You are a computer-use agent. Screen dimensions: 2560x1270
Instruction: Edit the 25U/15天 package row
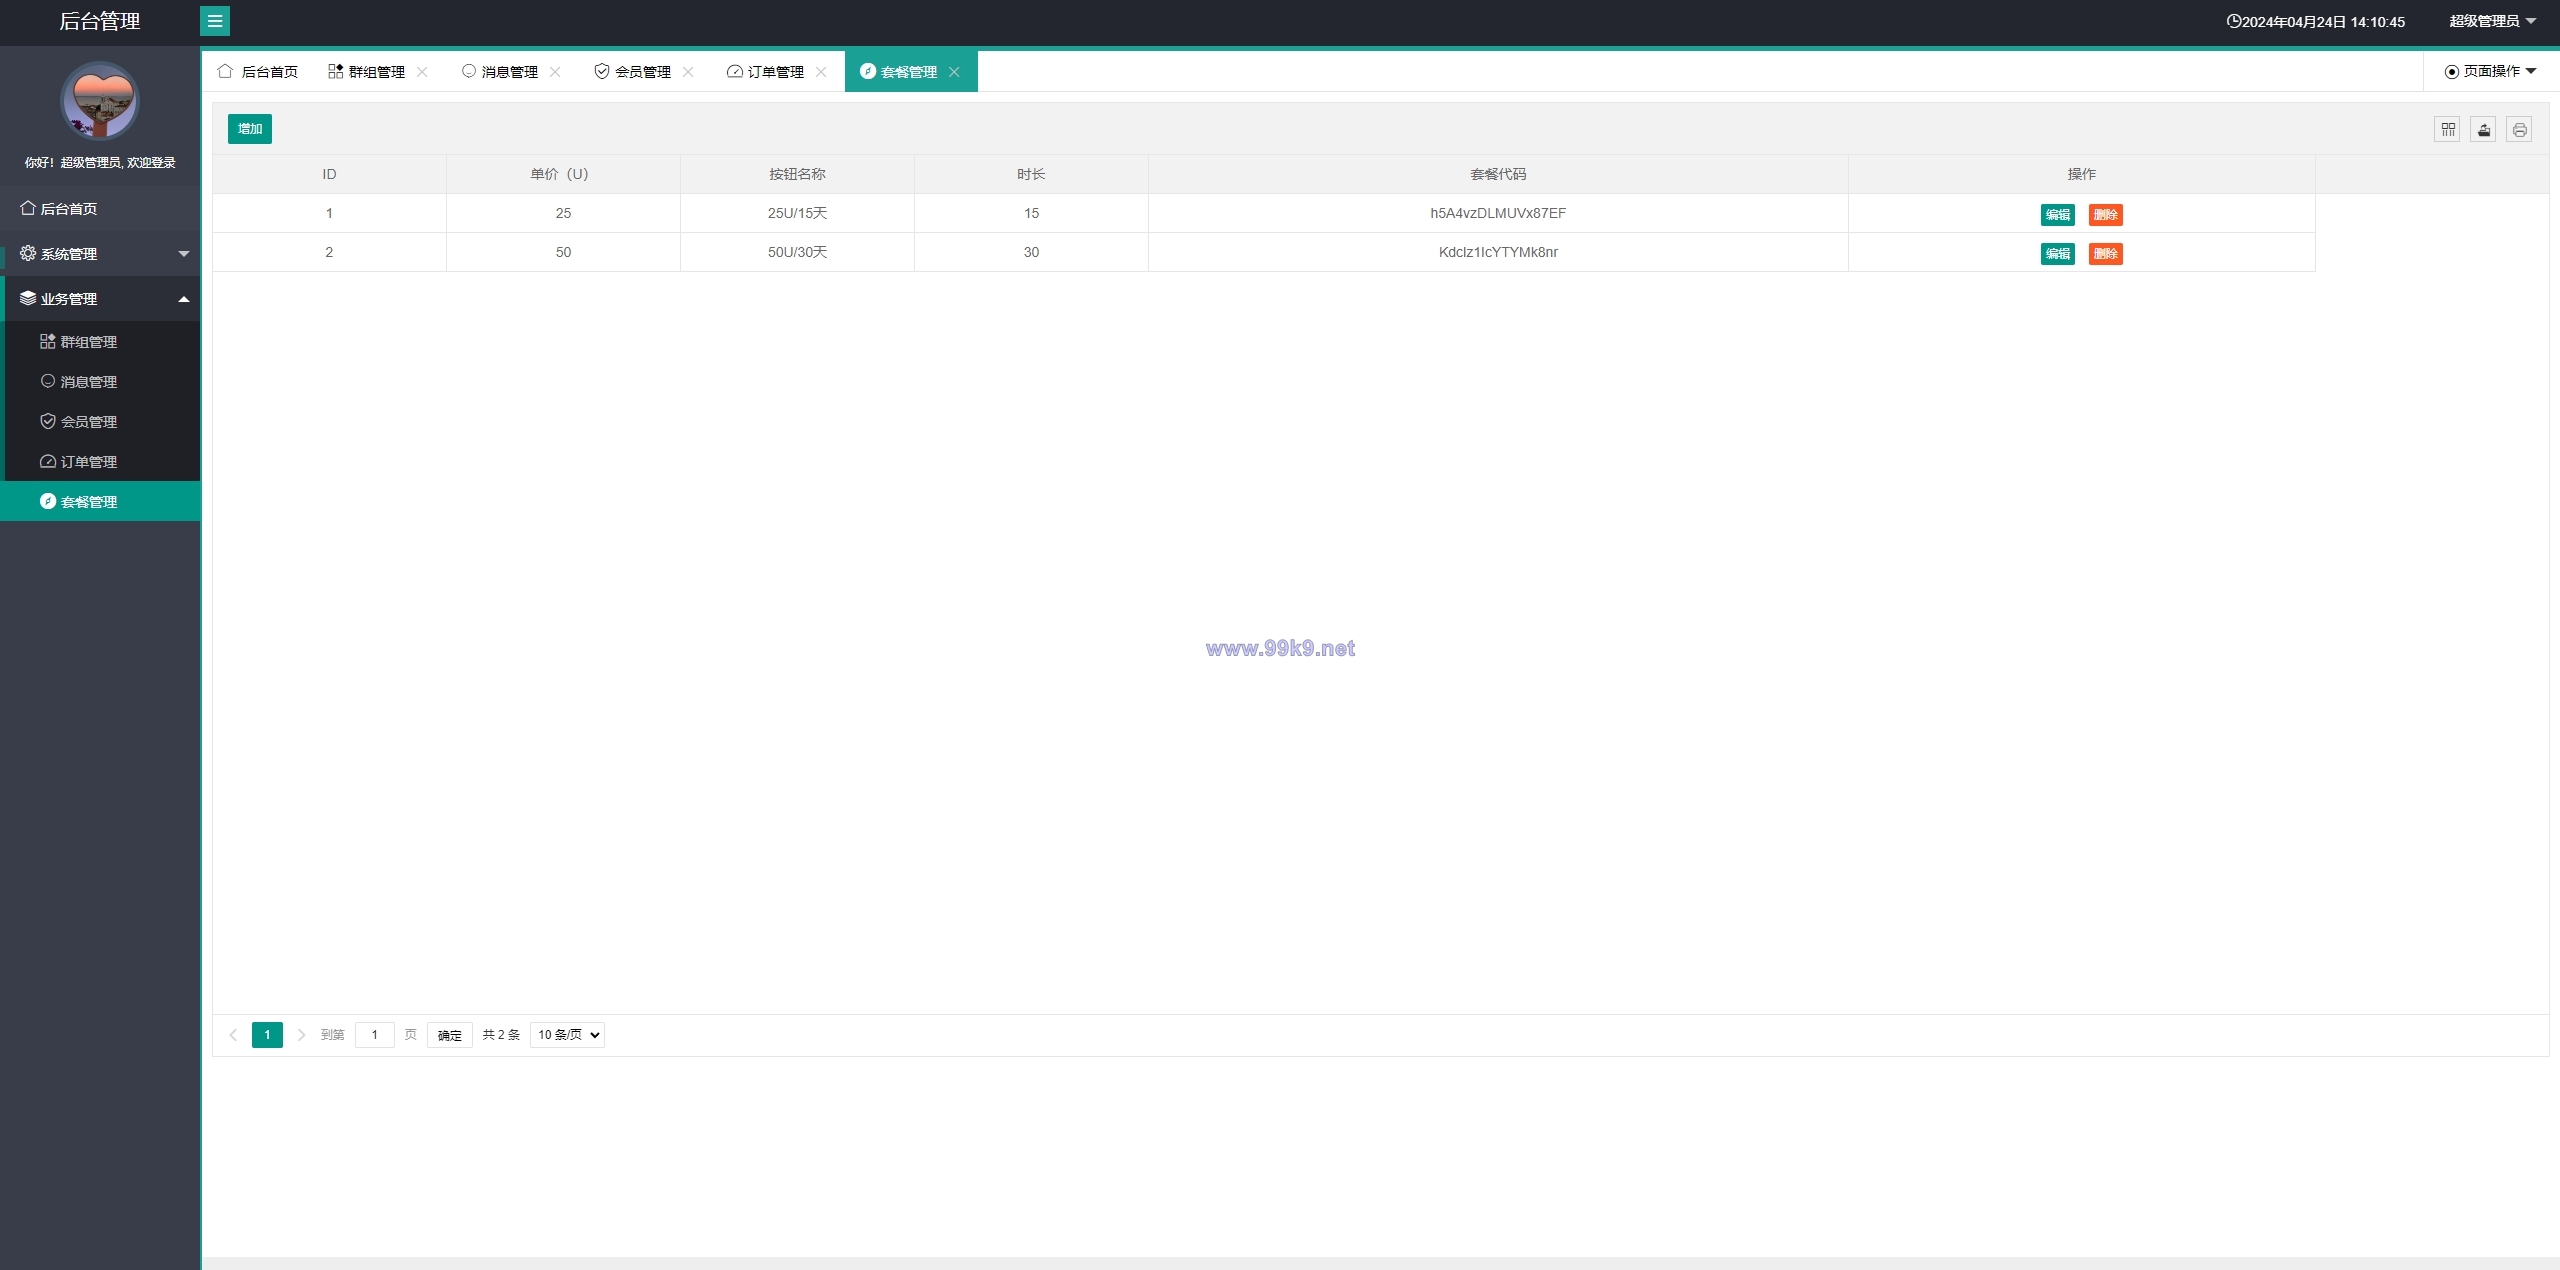(2058, 215)
